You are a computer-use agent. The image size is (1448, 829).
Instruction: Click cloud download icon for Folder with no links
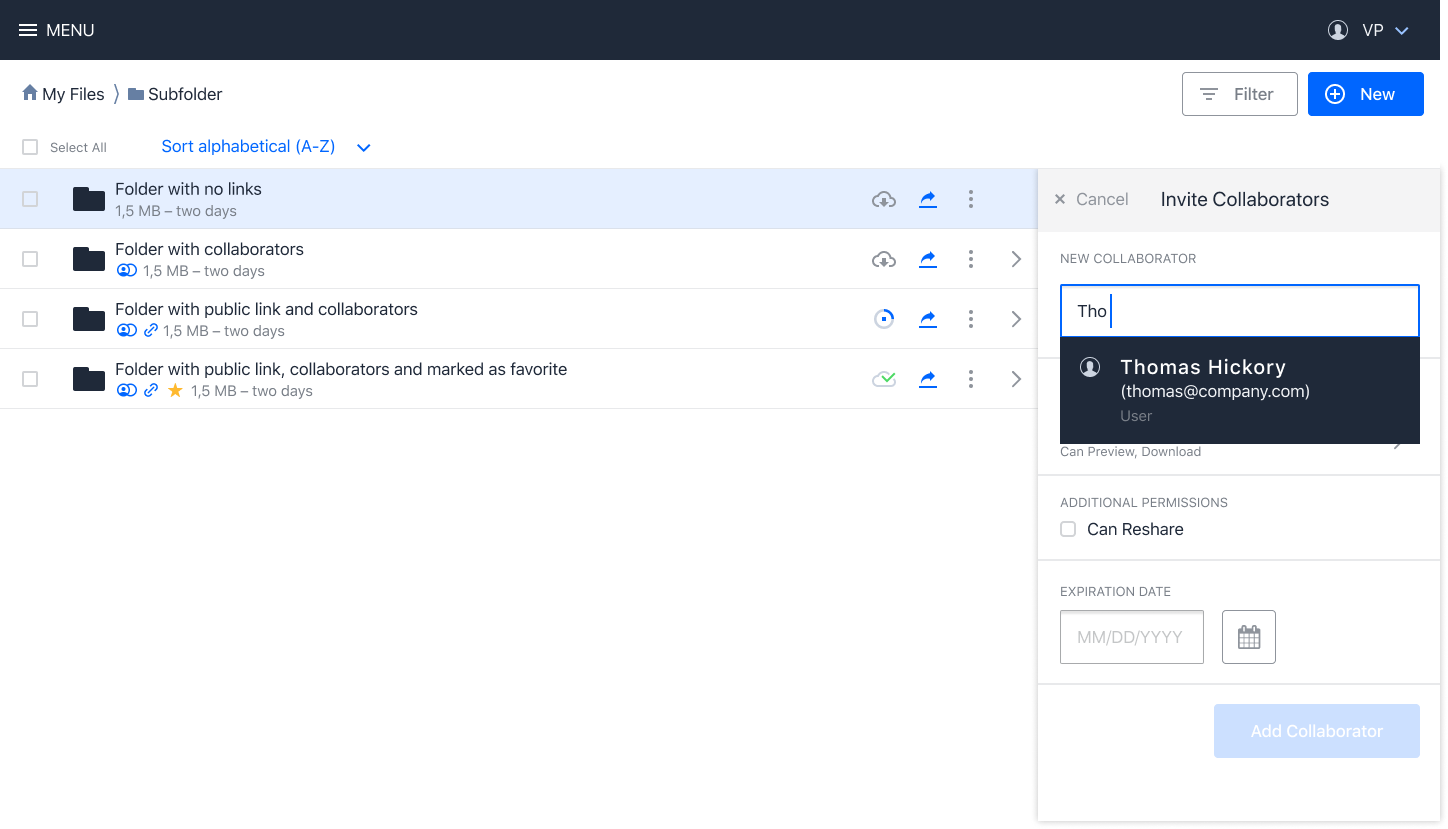point(884,199)
